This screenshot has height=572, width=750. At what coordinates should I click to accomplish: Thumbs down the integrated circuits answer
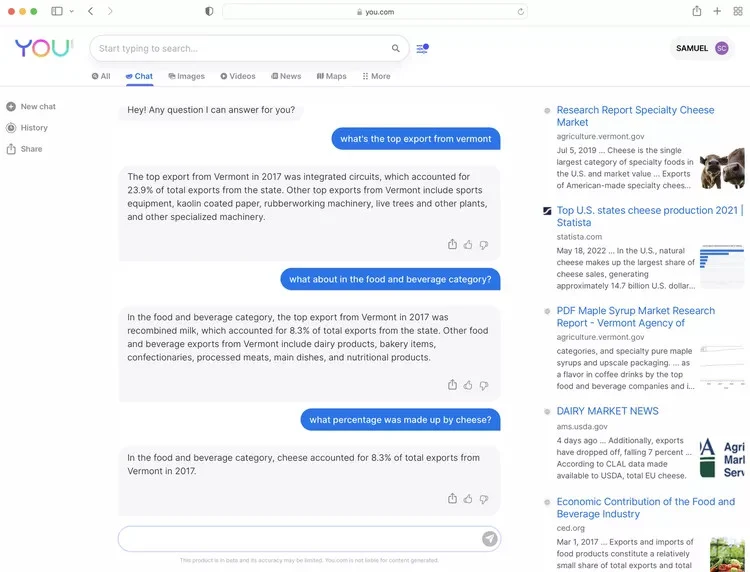point(484,245)
